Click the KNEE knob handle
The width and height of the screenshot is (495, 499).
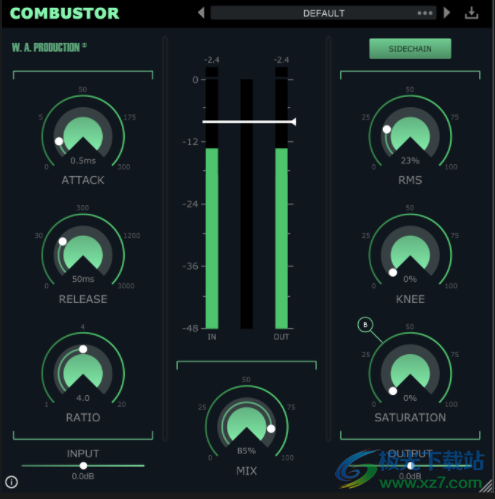[393, 272]
